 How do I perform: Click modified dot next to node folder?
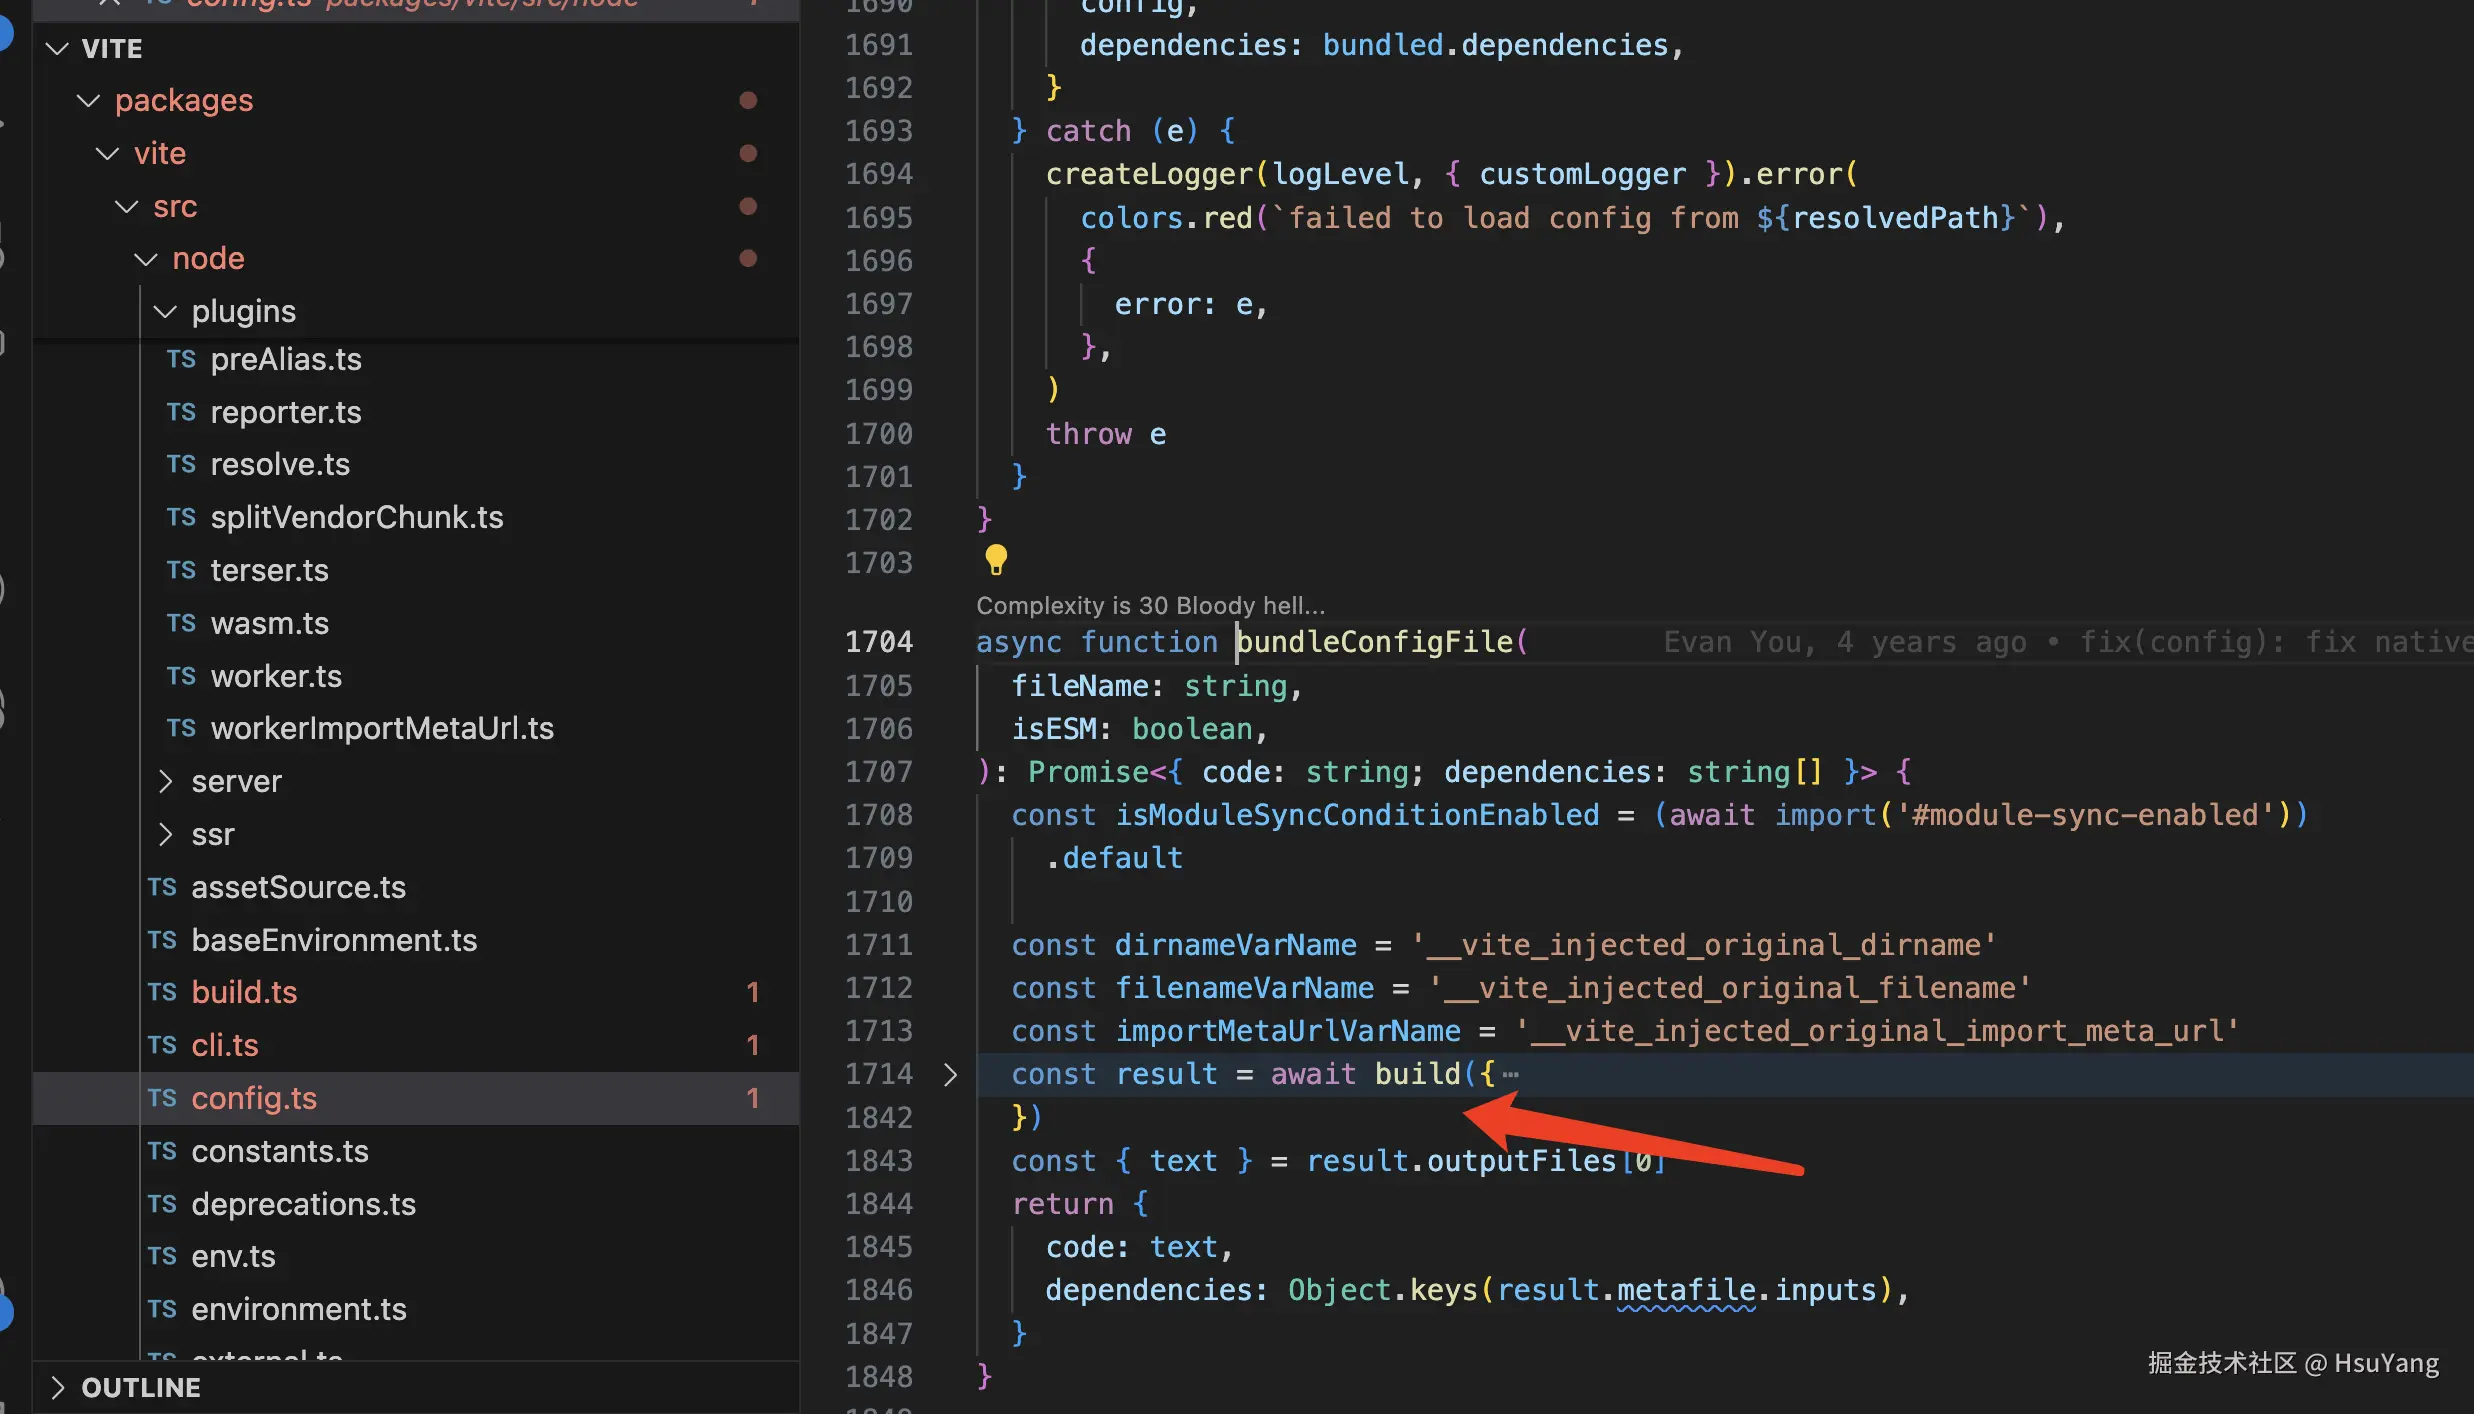click(x=747, y=258)
